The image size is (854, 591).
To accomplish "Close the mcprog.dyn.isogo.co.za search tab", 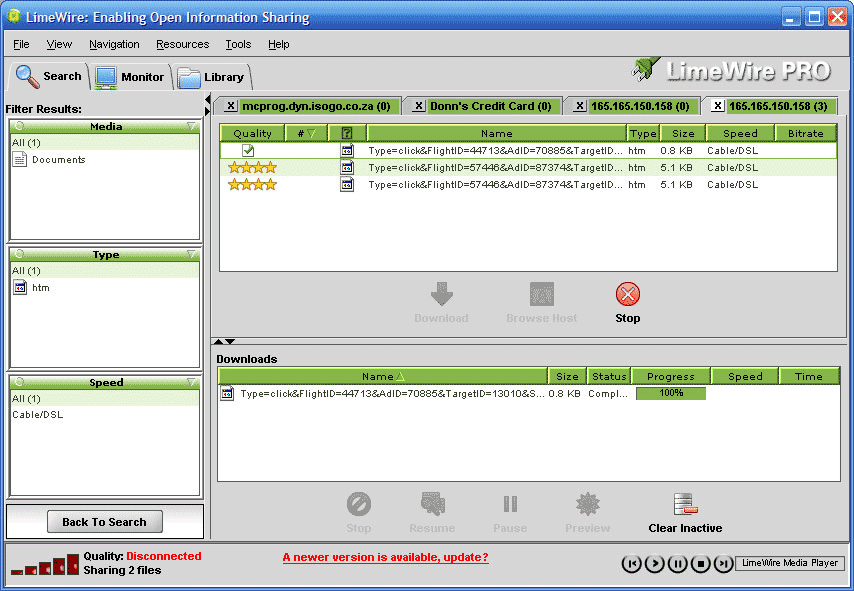I will [x=230, y=106].
